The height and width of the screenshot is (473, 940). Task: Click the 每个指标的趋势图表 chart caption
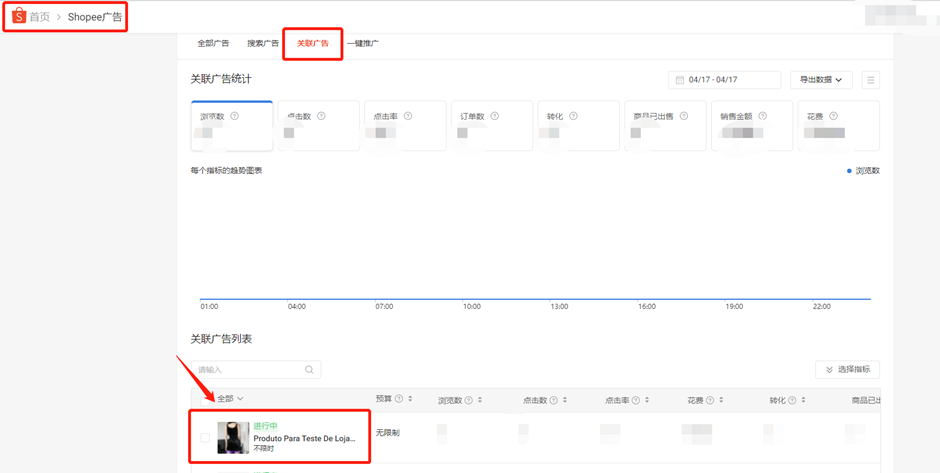pos(226,170)
